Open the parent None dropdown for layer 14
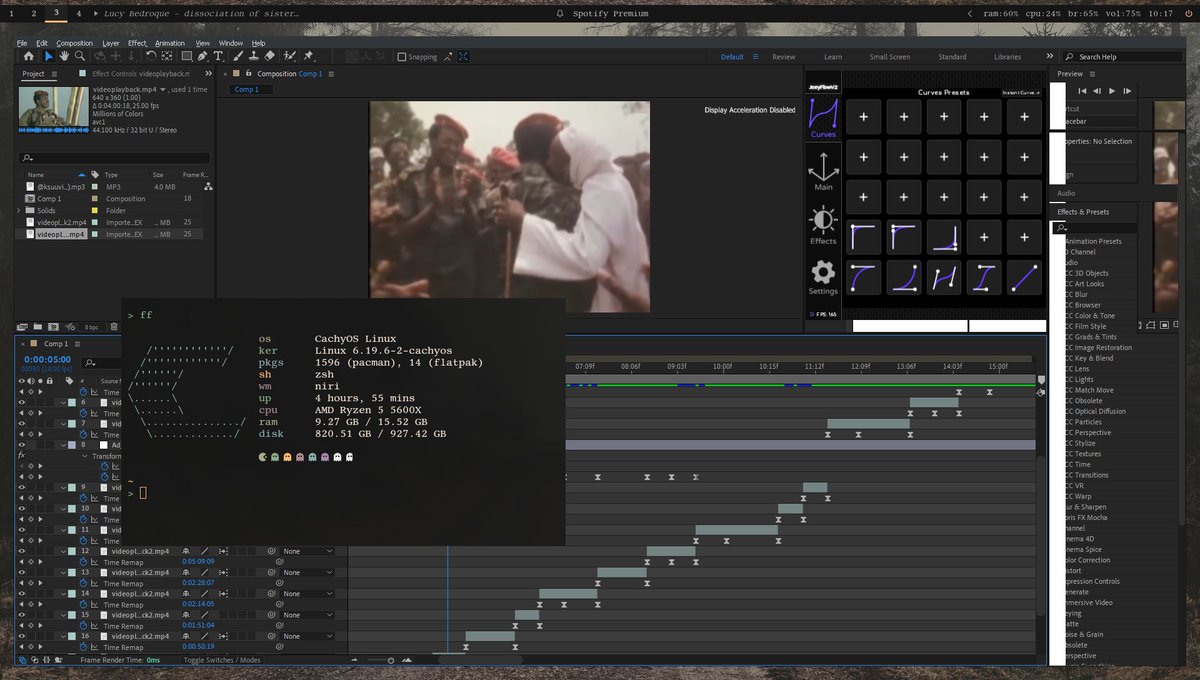Image resolution: width=1200 pixels, height=680 pixels. pyautogui.click(x=307, y=594)
